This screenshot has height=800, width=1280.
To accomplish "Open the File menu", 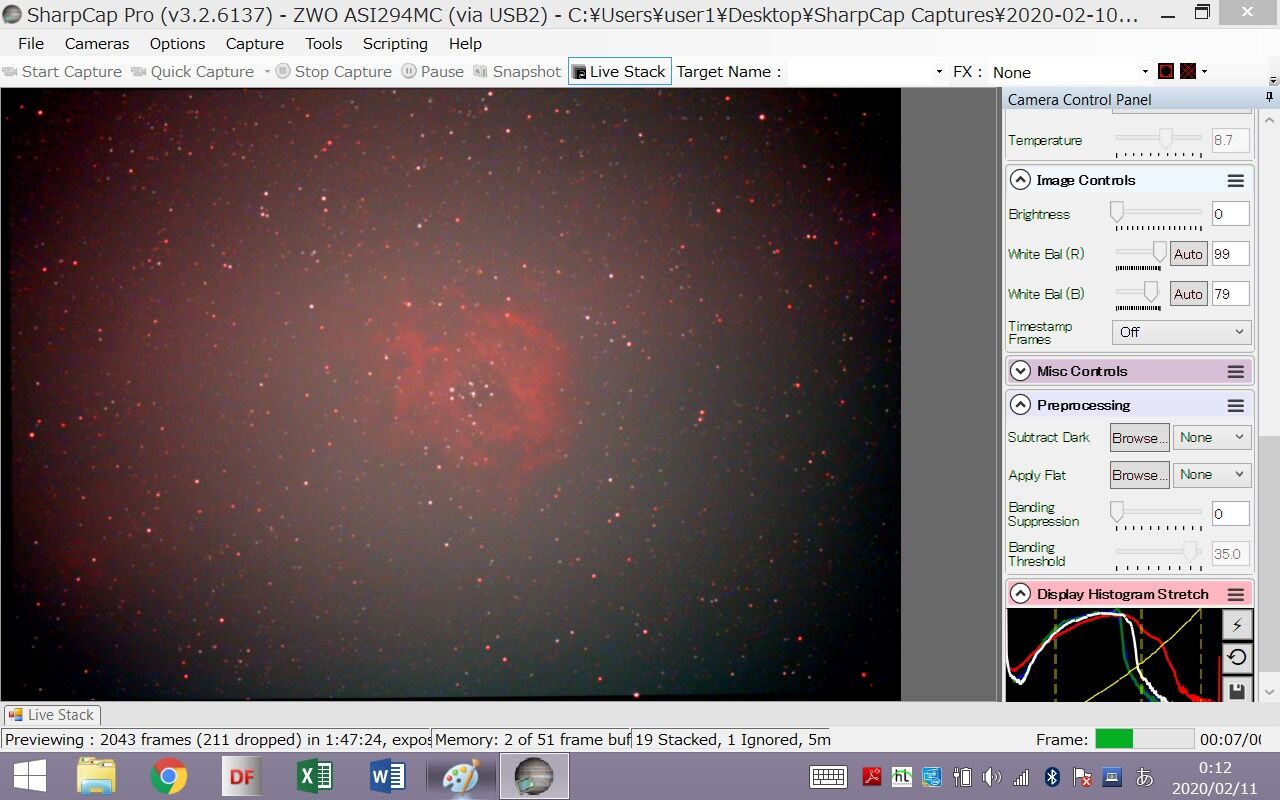I will (x=31, y=44).
